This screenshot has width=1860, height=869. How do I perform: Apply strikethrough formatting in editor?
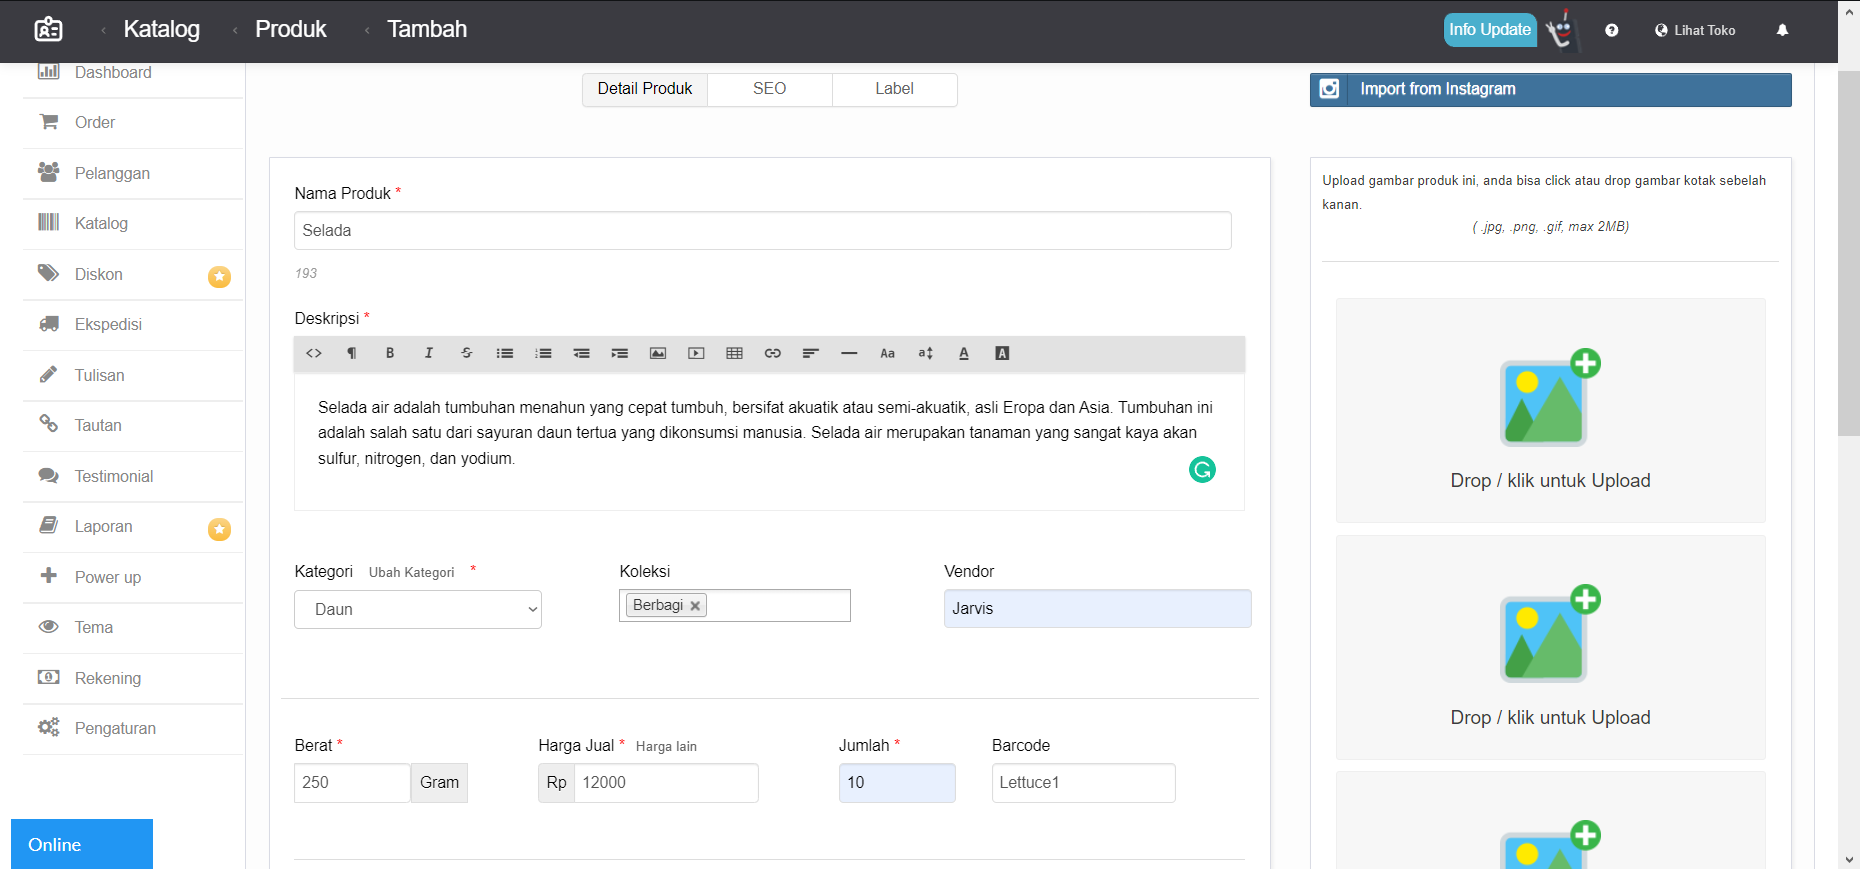point(467,353)
